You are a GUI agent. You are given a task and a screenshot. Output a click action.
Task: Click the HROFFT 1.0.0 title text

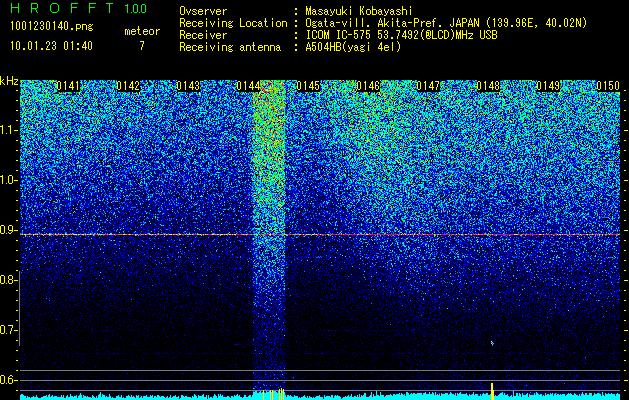click(x=79, y=8)
